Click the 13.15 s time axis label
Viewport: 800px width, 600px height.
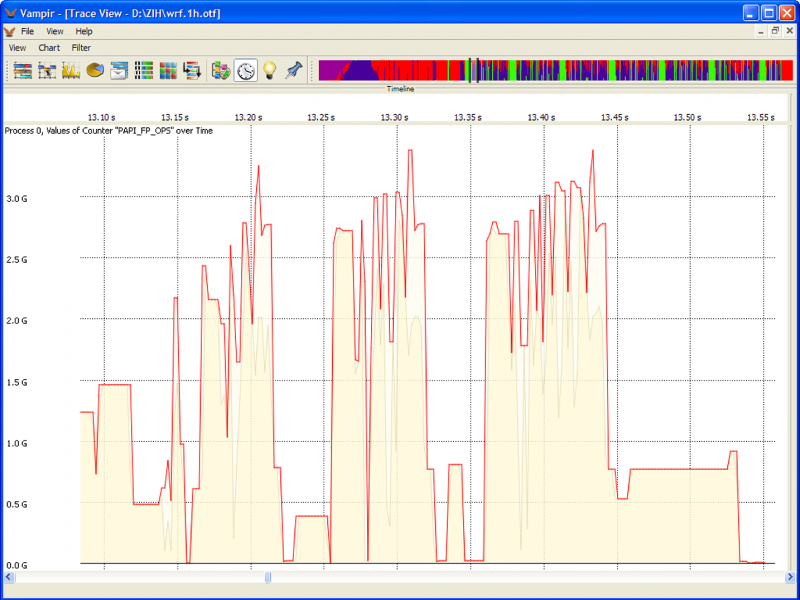[x=175, y=117]
